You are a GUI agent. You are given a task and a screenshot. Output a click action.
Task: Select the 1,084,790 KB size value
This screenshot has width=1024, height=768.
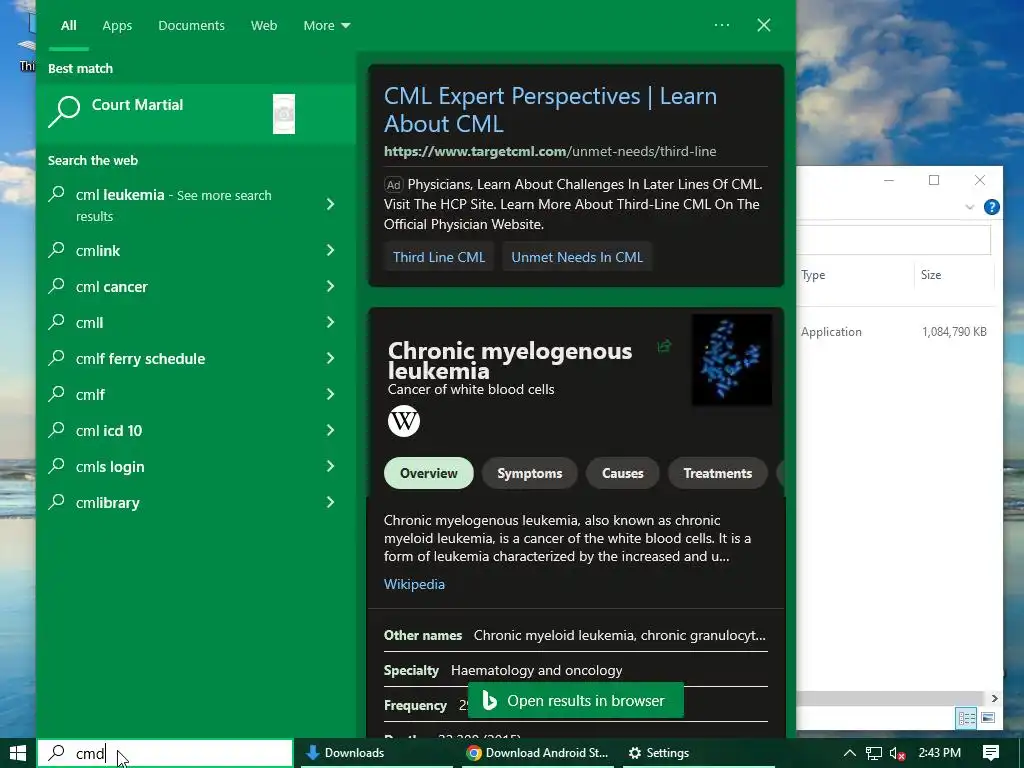pyautogui.click(x=954, y=332)
